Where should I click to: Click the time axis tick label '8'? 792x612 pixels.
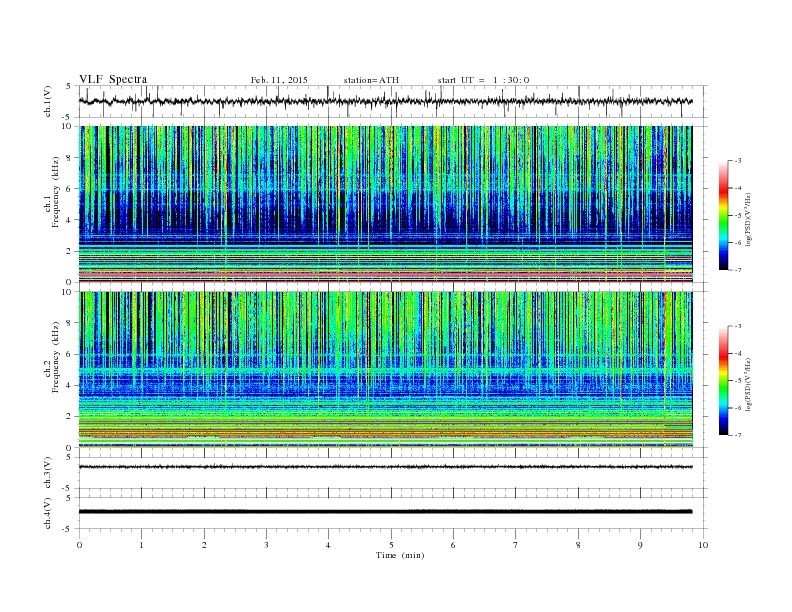pos(578,545)
